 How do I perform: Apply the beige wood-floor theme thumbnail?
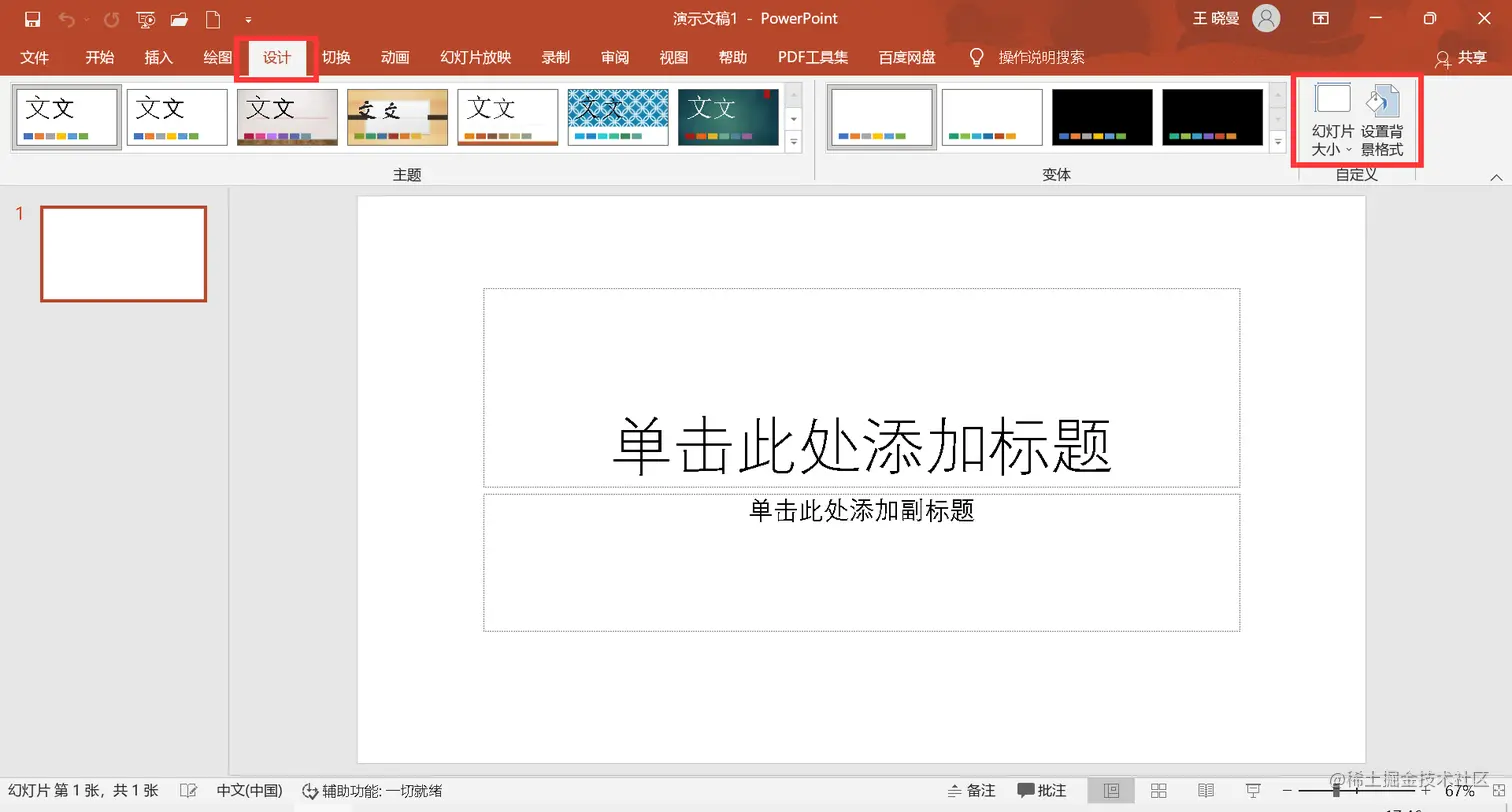pyautogui.click(x=287, y=117)
